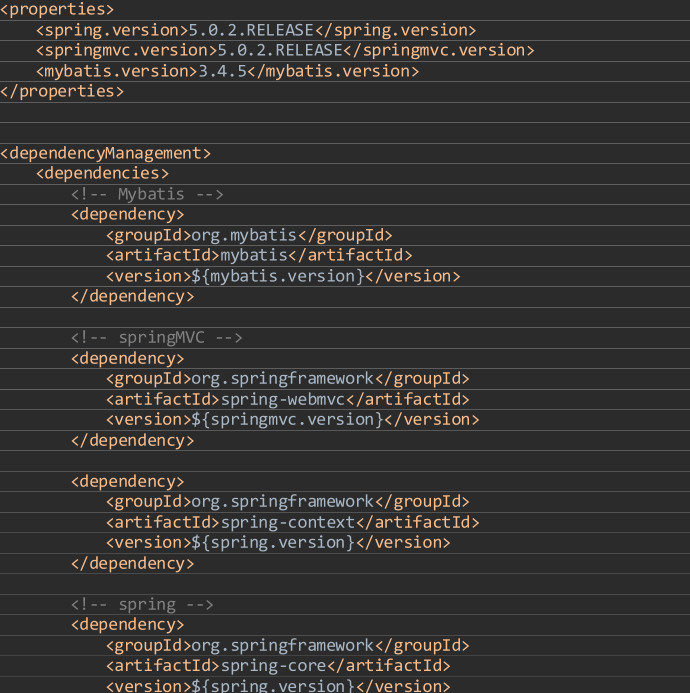Select the mybatis.version 3.4.5 property line
690x693 pixels.
(x=227, y=71)
